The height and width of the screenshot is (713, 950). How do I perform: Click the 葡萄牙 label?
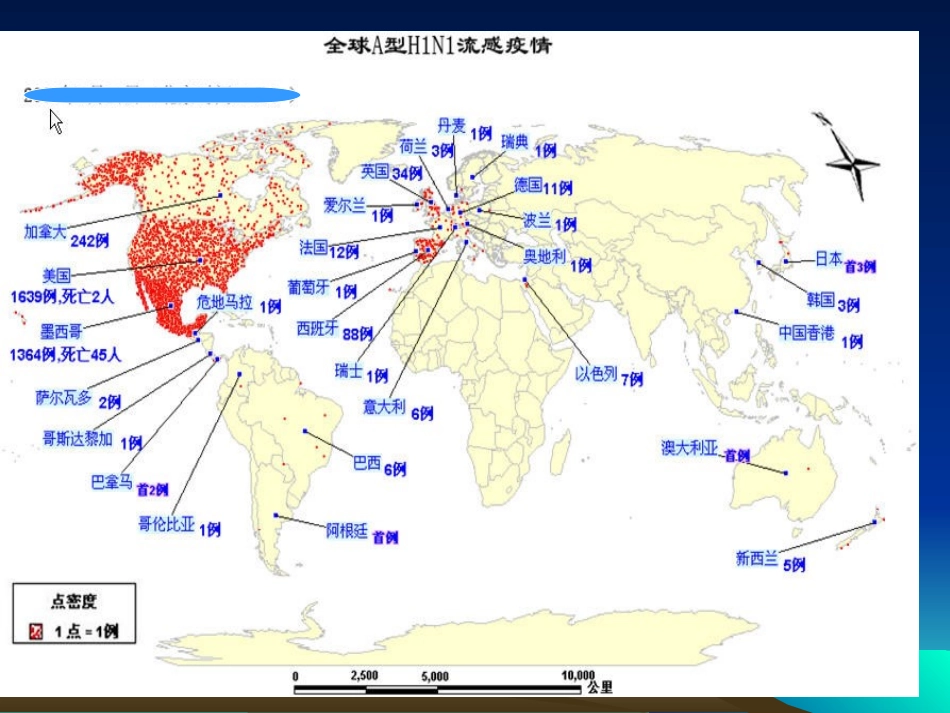pos(308,287)
